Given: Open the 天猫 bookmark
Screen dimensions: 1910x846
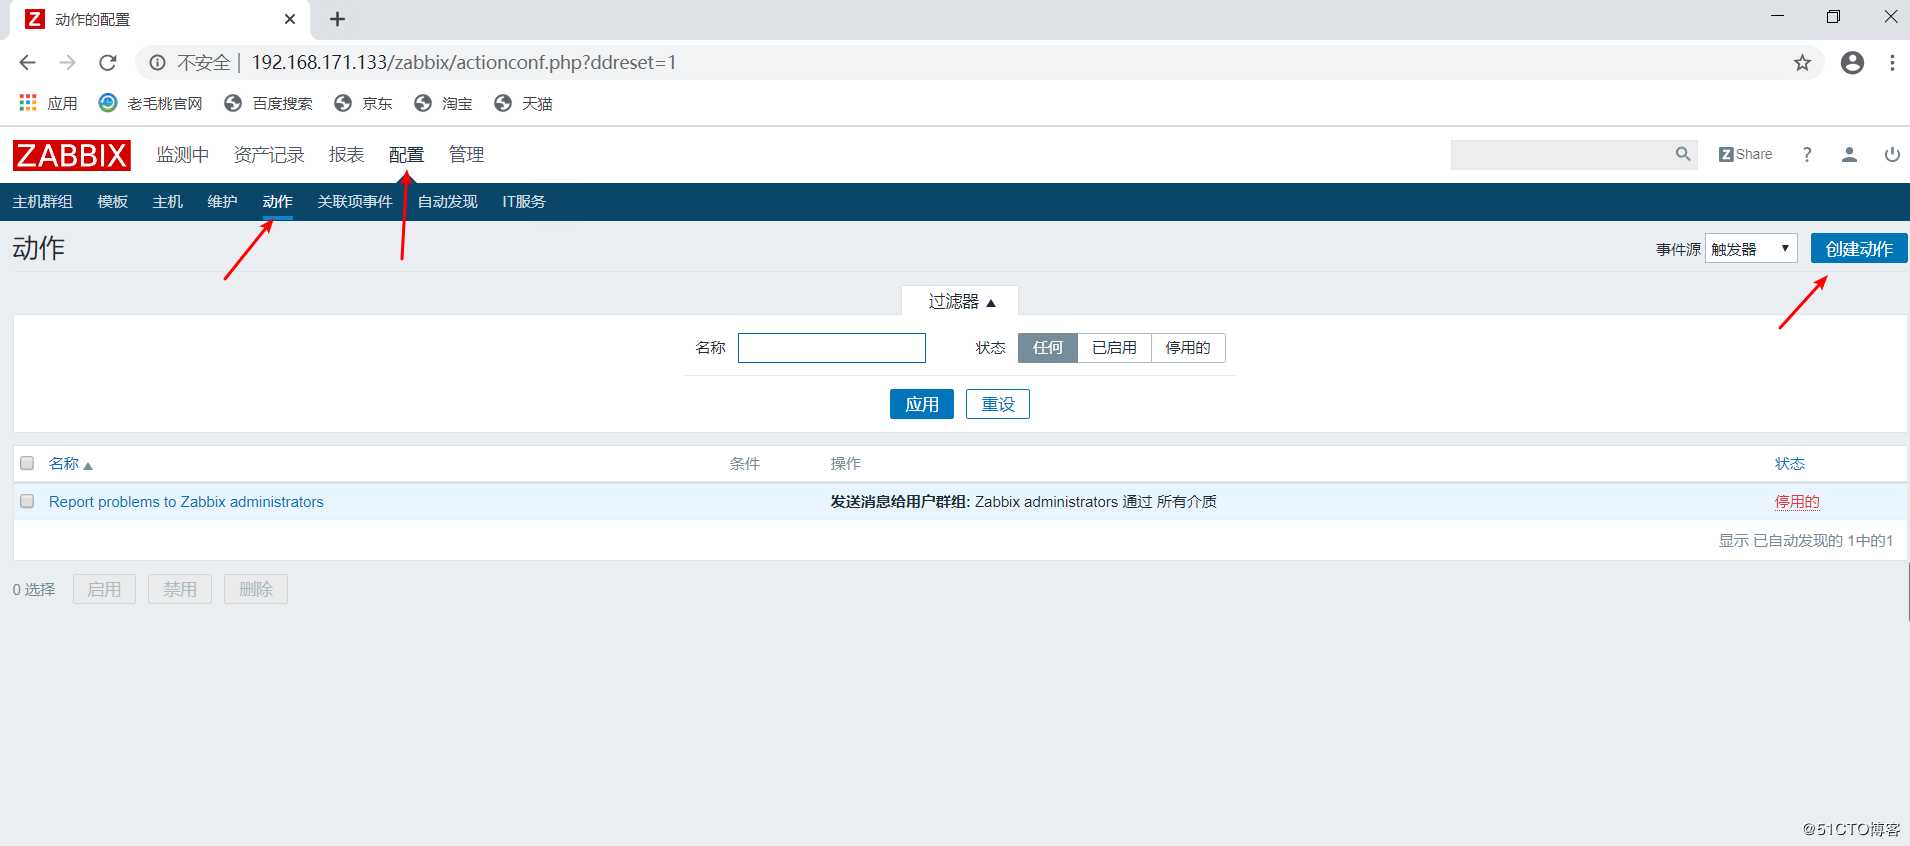Looking at the screenshot, I should pos(523,103).
